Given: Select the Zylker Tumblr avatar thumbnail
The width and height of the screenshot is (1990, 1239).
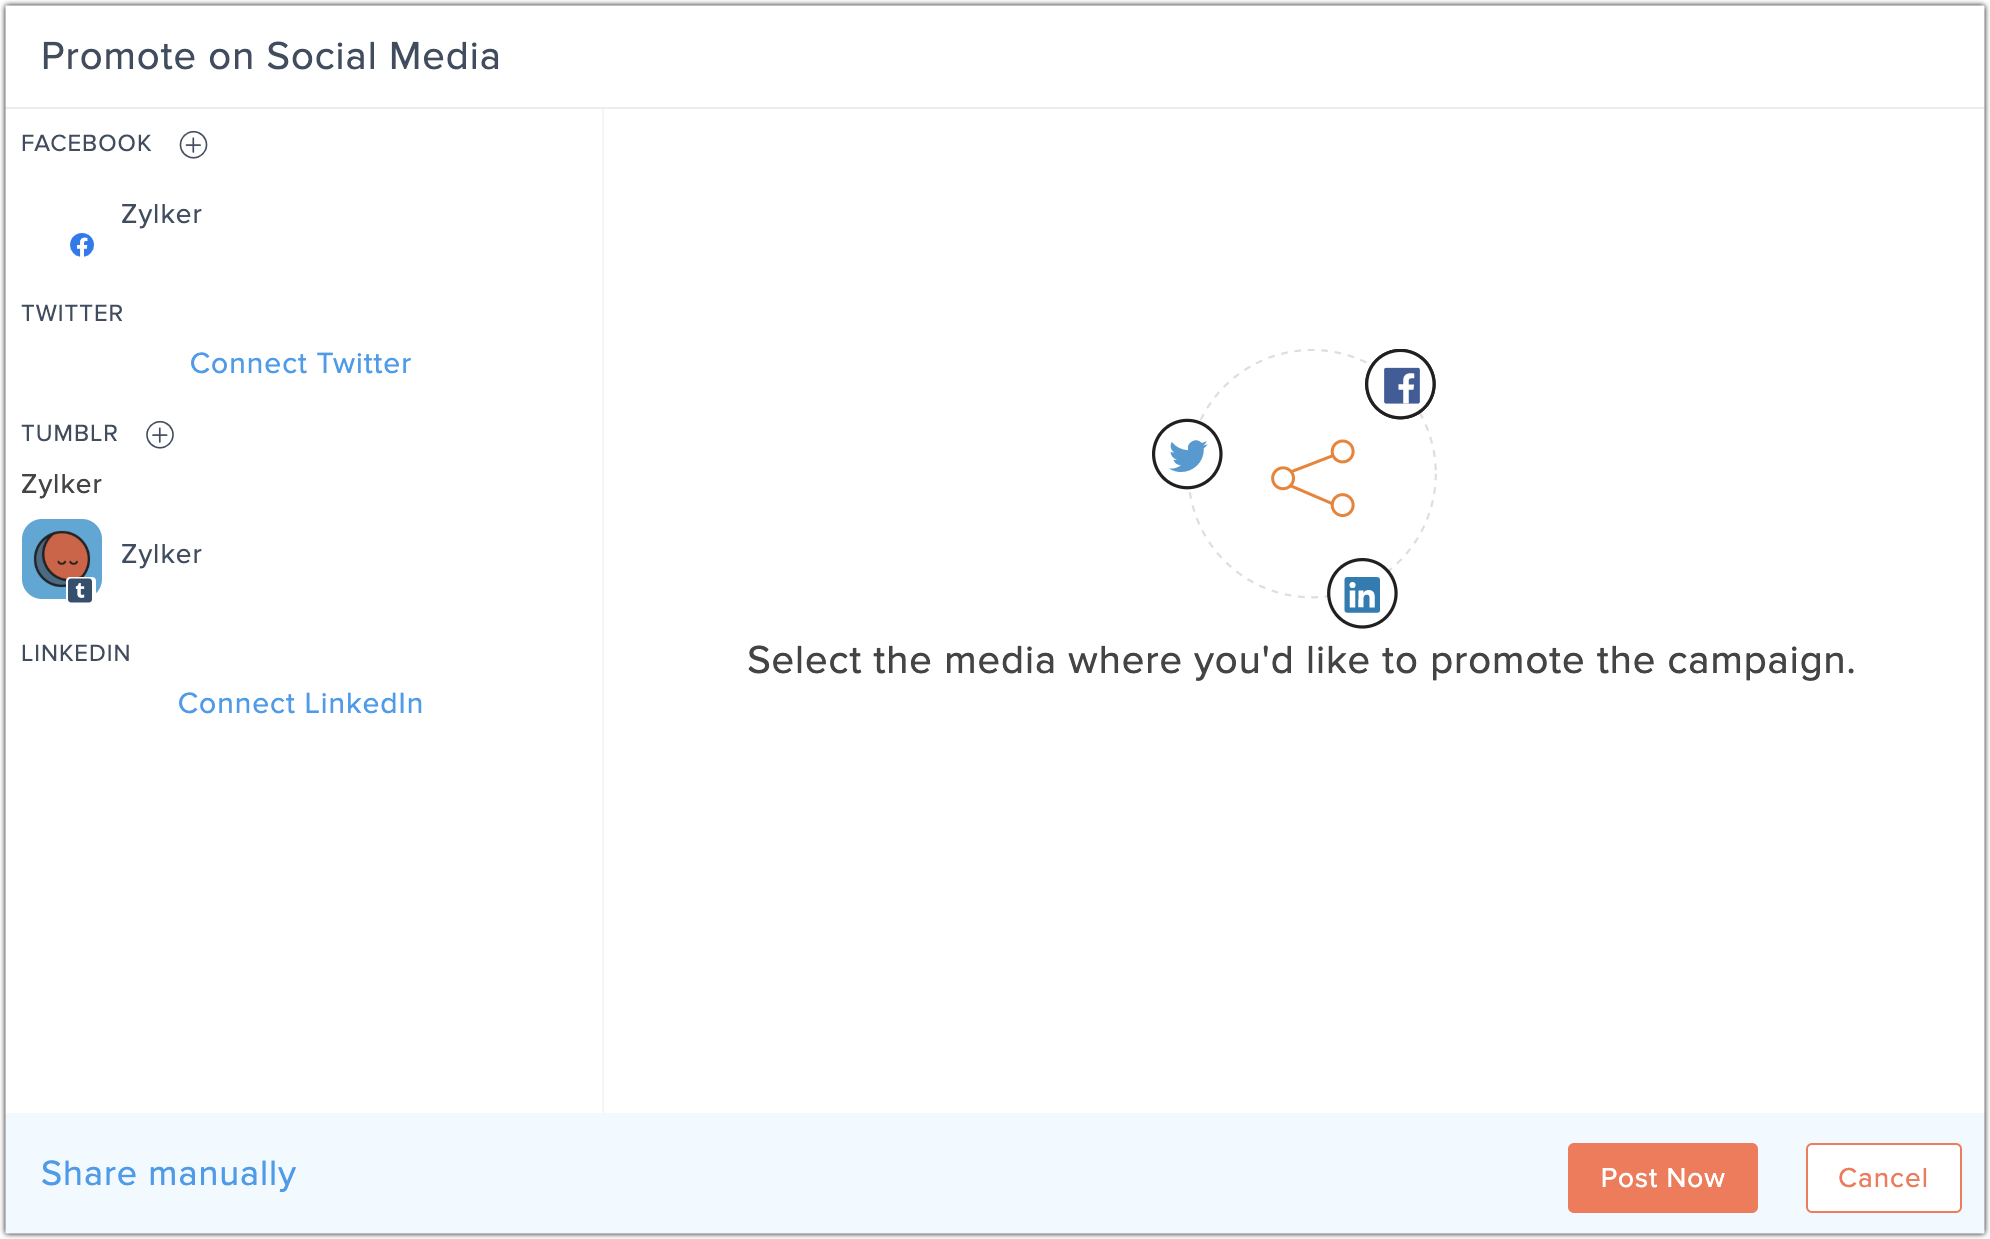Looking at the screenshot, I should tap(62, 559).
